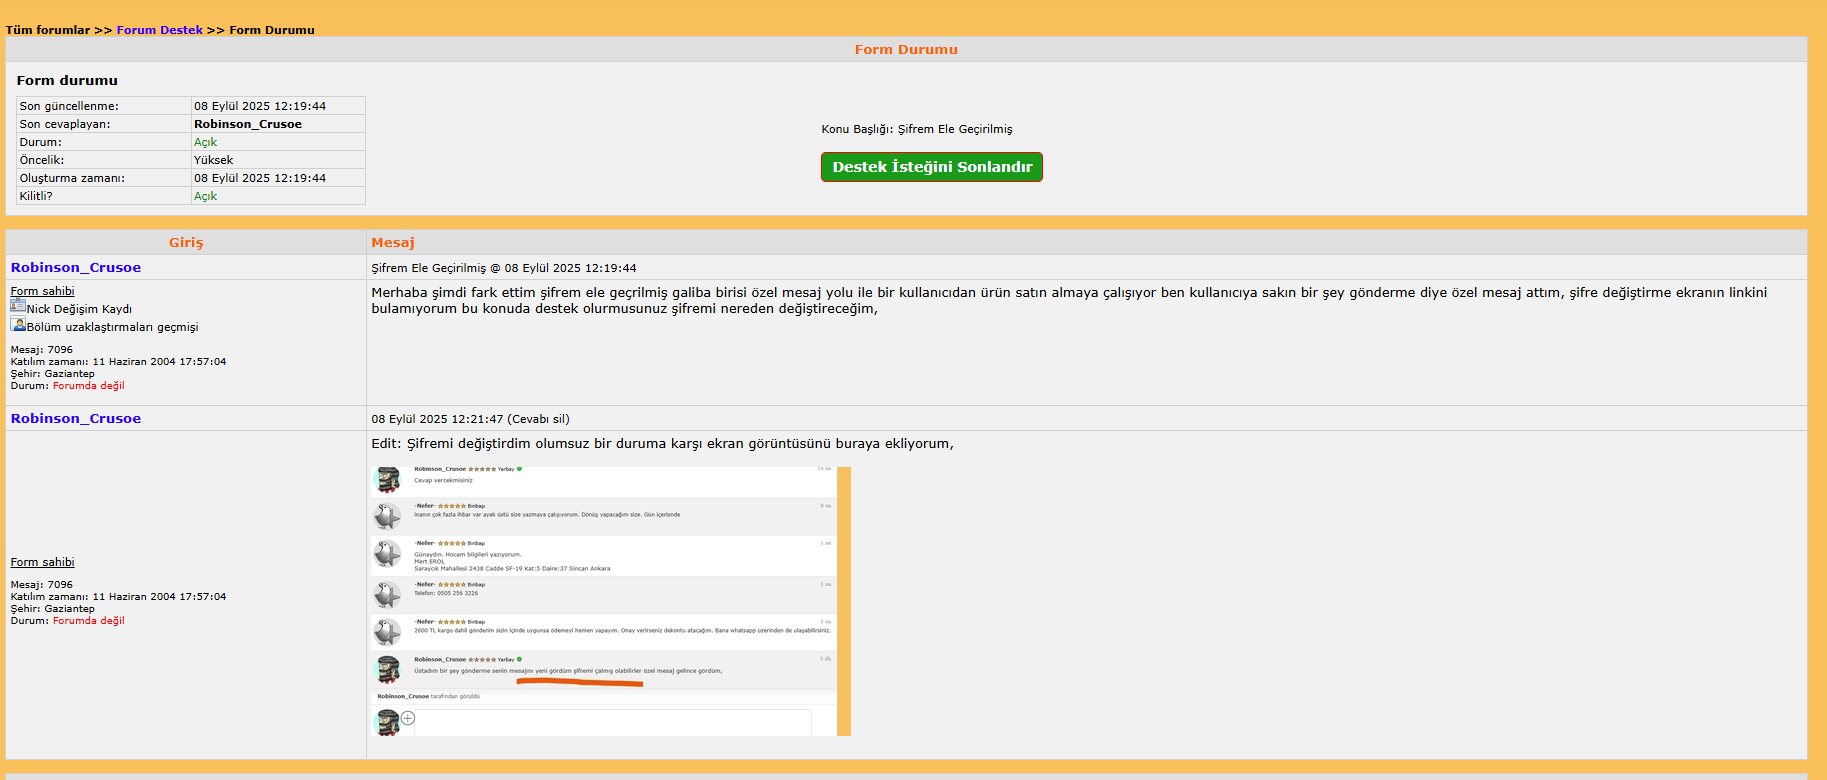Viewport: 1827px width, 780px height.
Task: Click the underlined message in the embedded screenshot
Action: click(580, 672)
